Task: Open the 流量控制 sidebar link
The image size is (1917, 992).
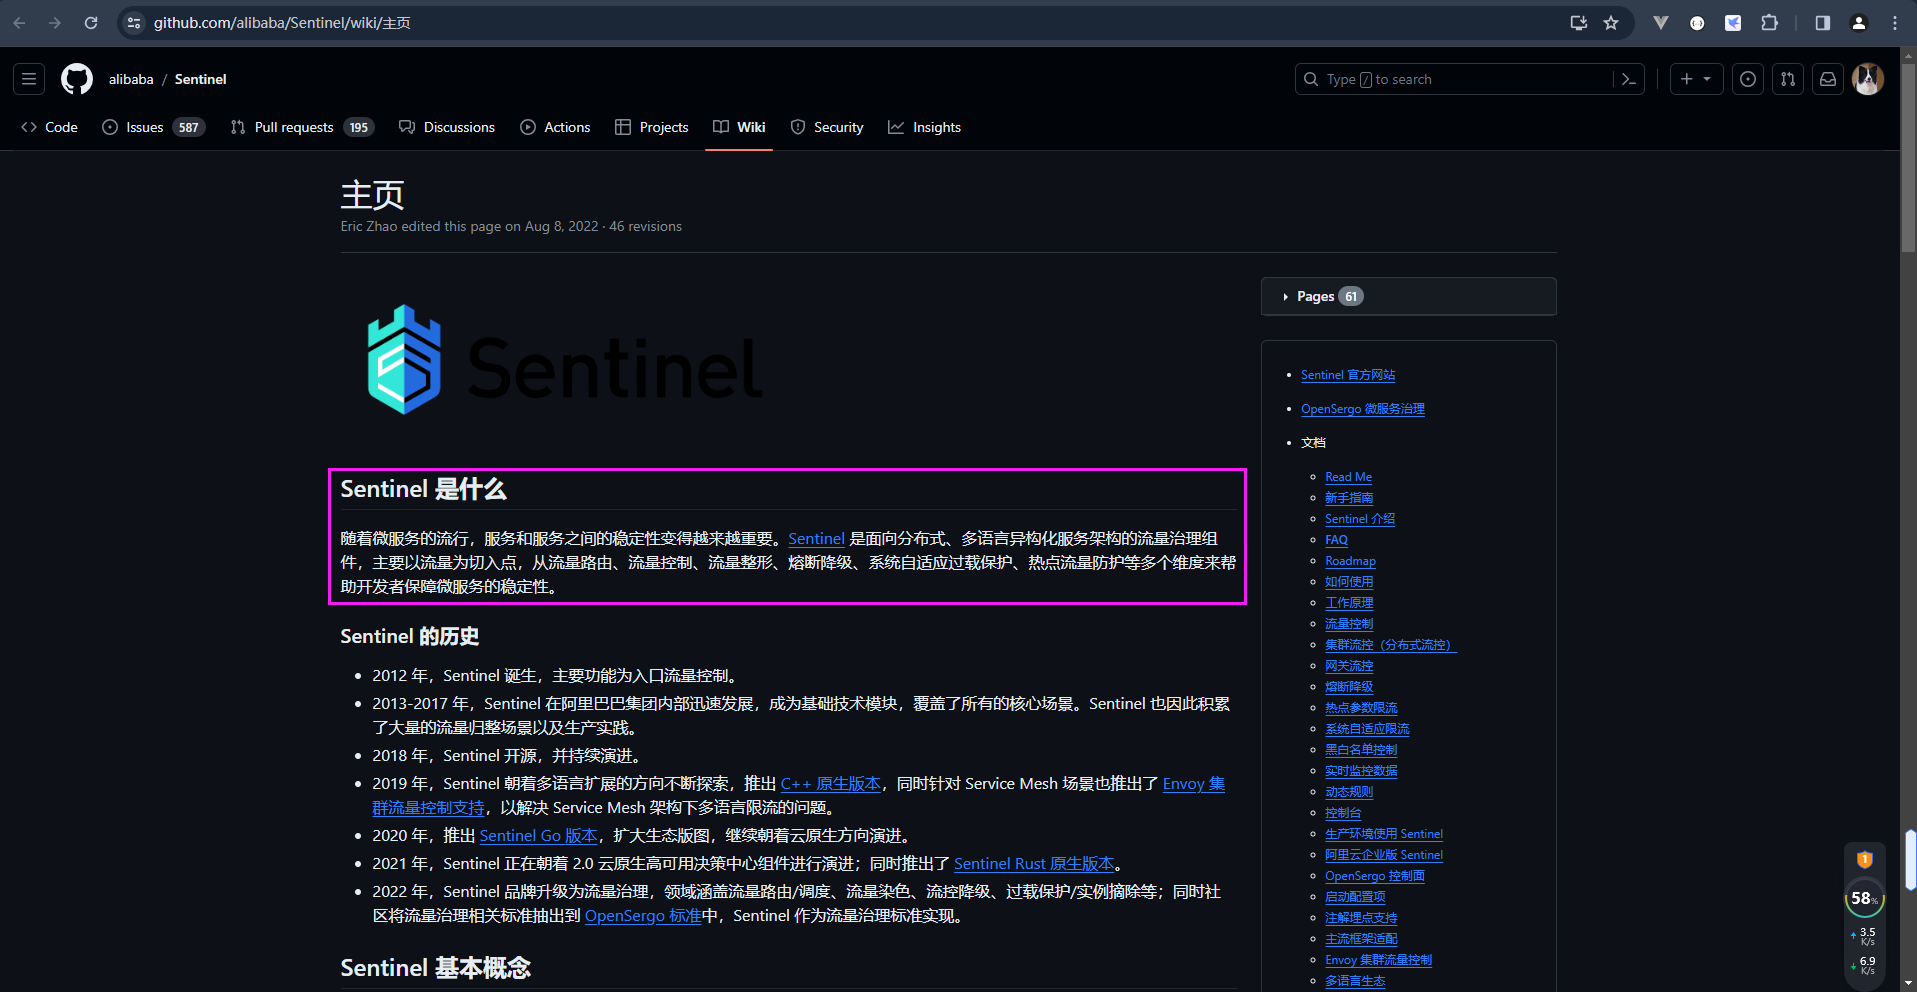Action: pos(1349,624)
